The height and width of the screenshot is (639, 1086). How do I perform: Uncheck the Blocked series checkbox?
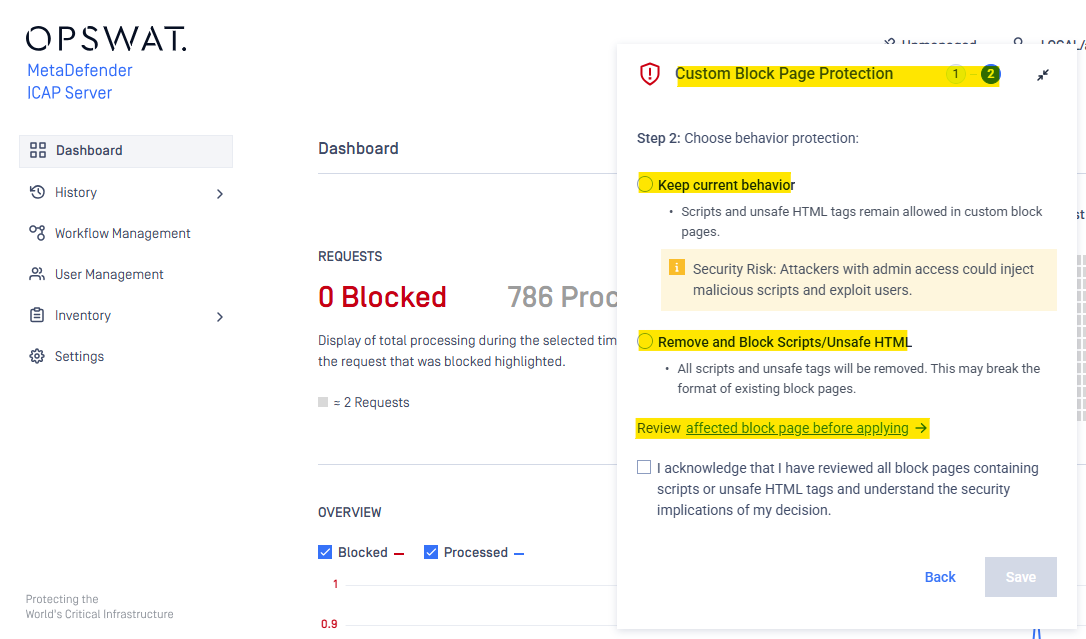click(x=325, y=552)
